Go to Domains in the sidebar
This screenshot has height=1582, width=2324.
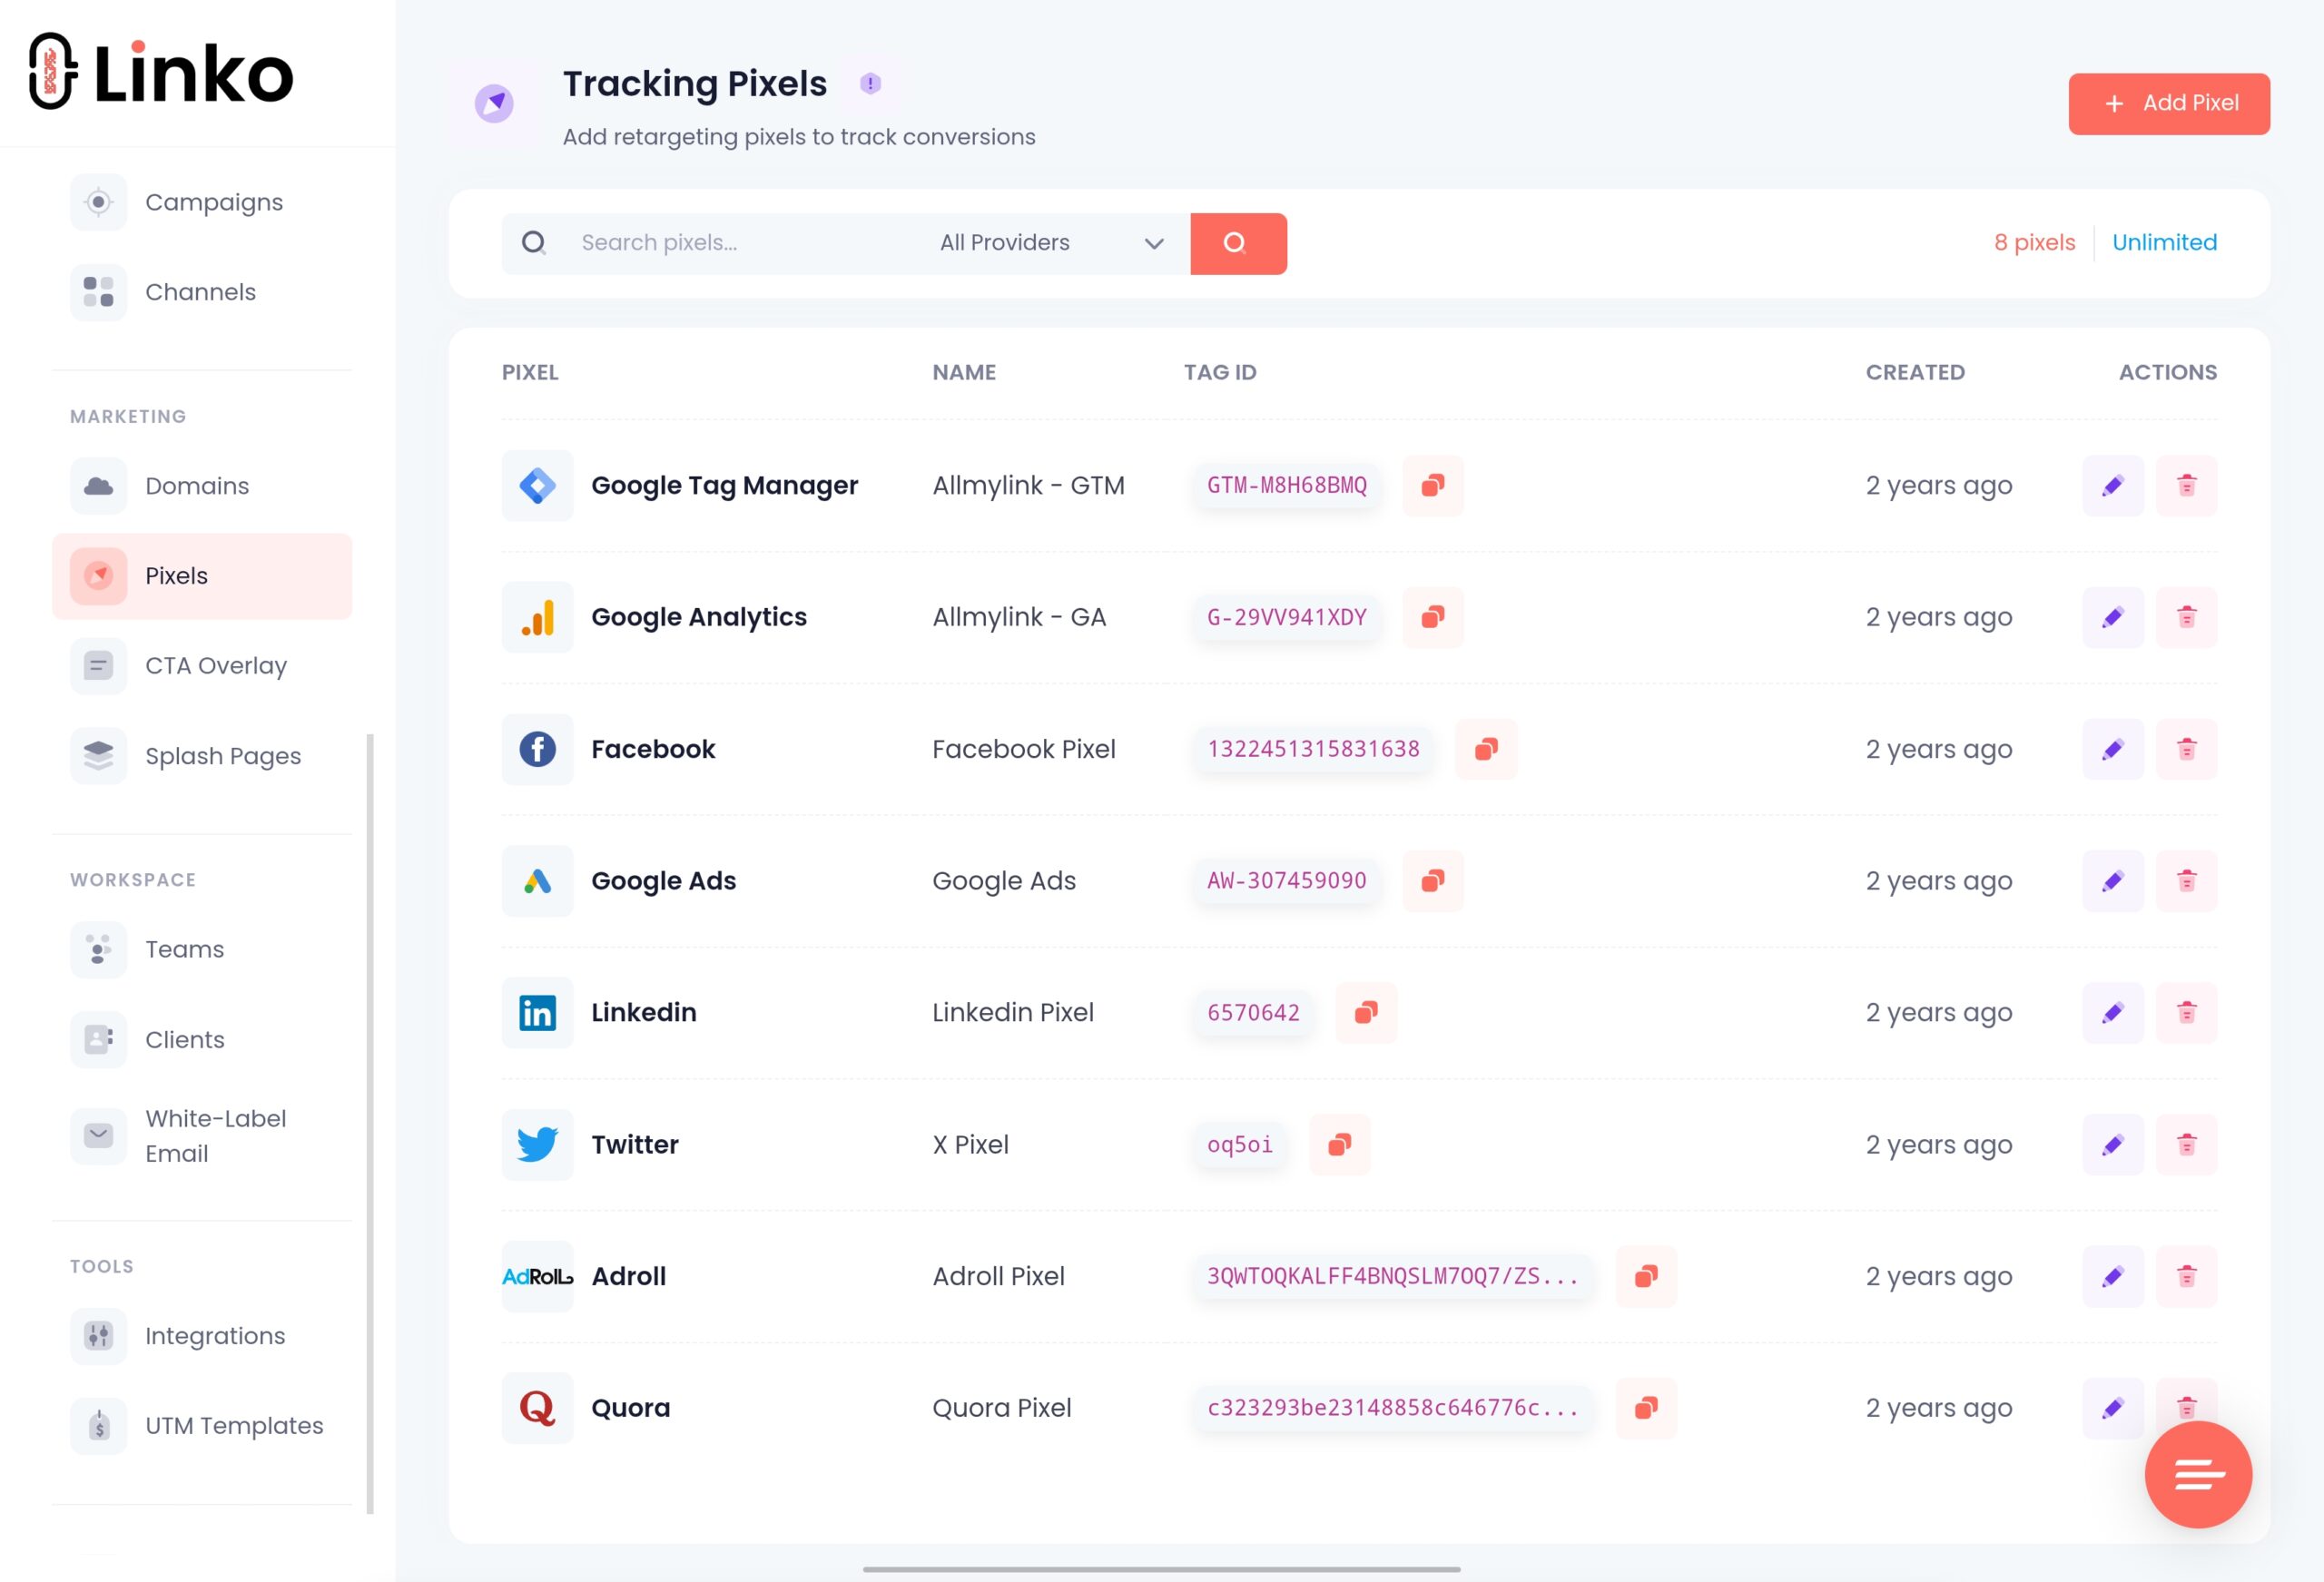[x=202, y=486]
